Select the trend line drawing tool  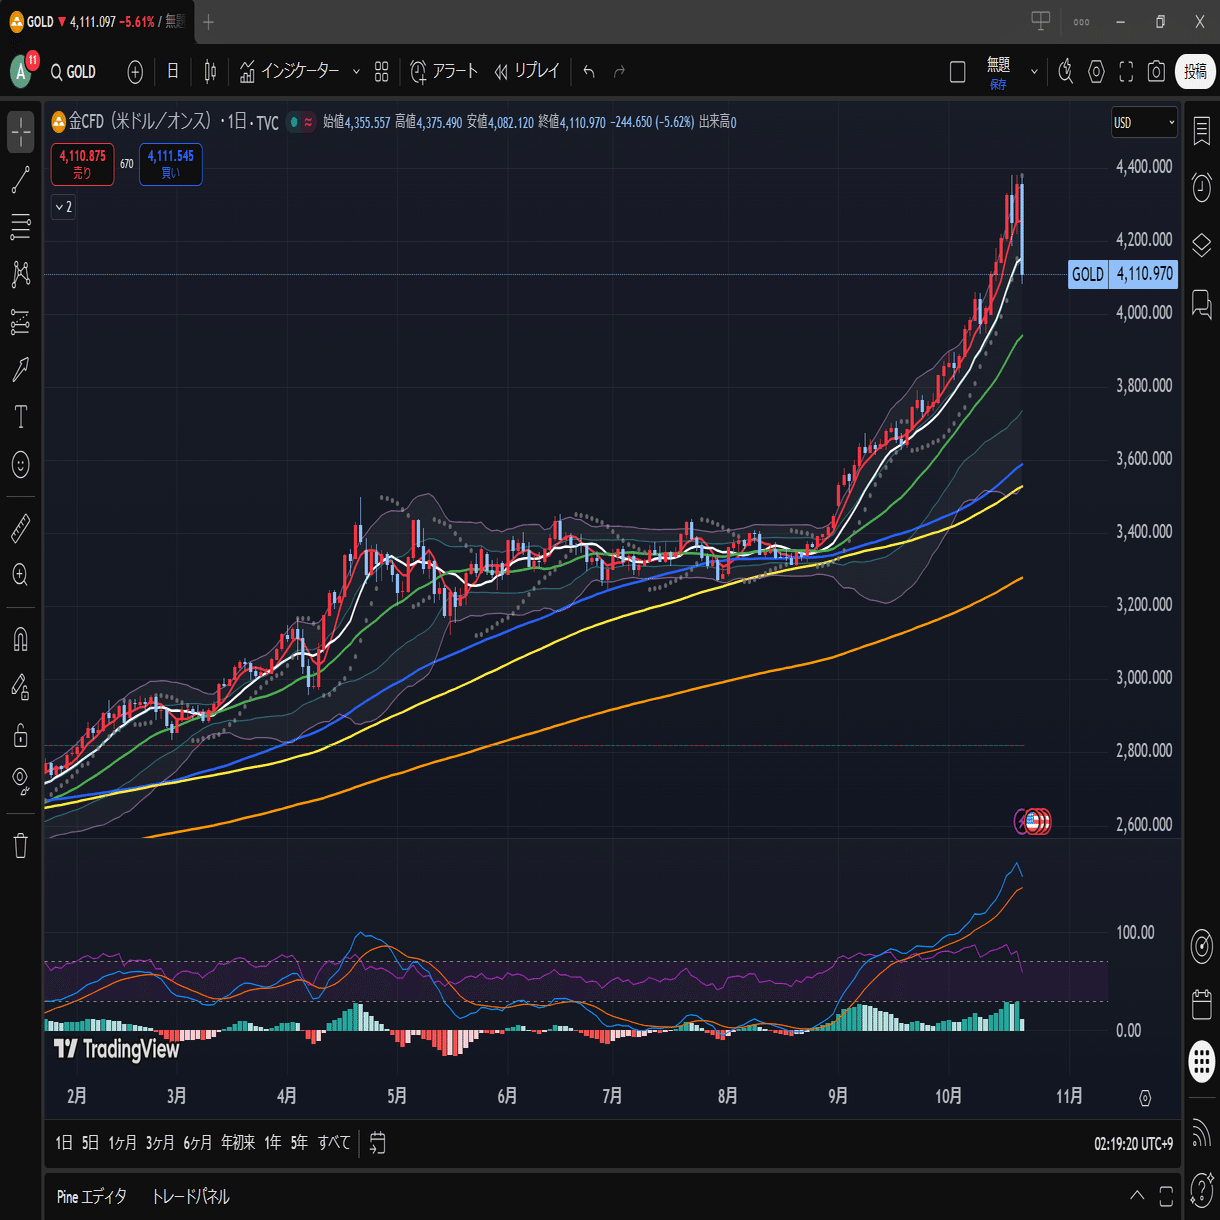pyautogui.click(x=21, y=180)
